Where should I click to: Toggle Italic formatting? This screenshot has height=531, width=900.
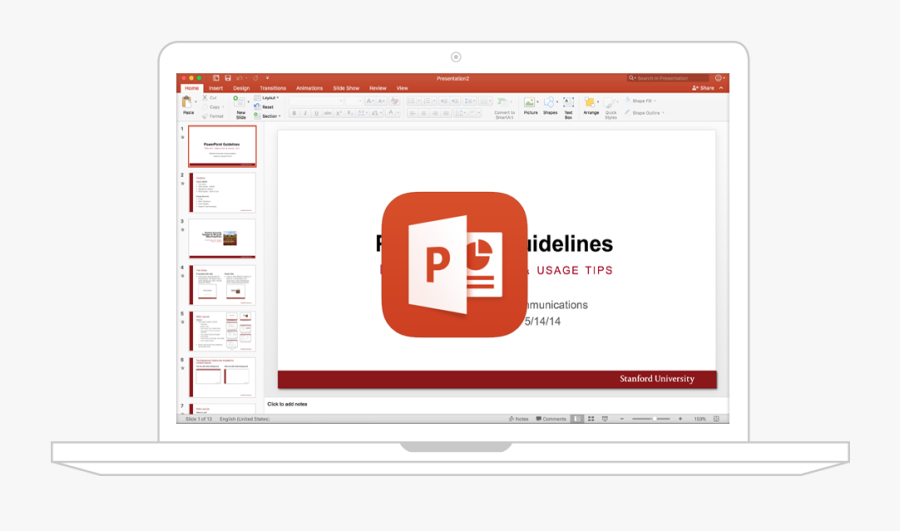(305, 113)
